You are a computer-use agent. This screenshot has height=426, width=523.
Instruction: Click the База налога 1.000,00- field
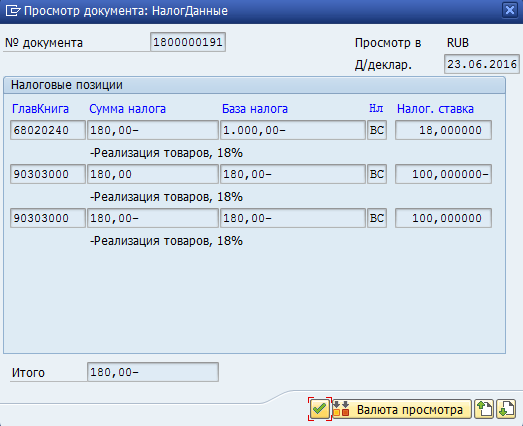pos(293,130)
